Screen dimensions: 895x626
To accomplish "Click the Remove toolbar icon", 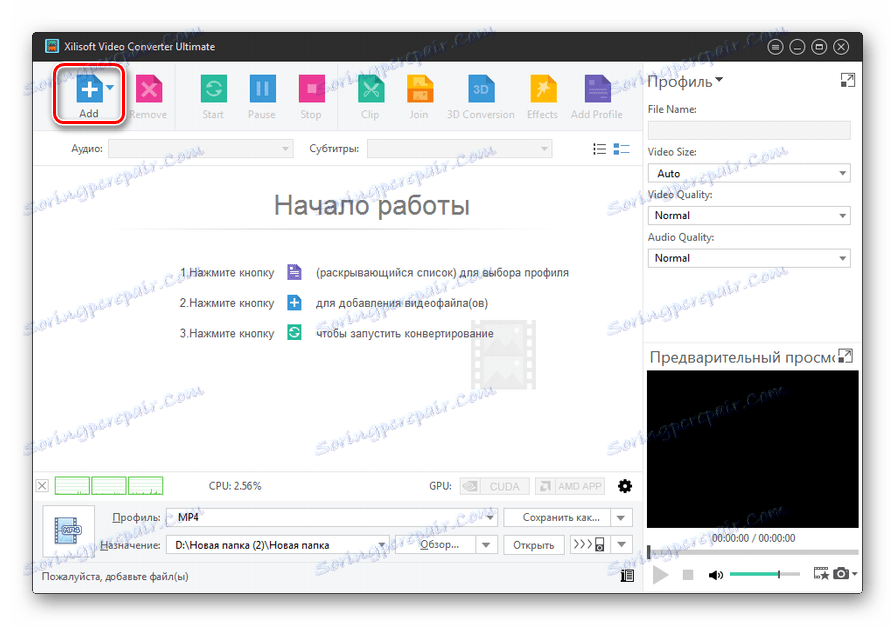I will pyautogui.click(x=149, y=89).
